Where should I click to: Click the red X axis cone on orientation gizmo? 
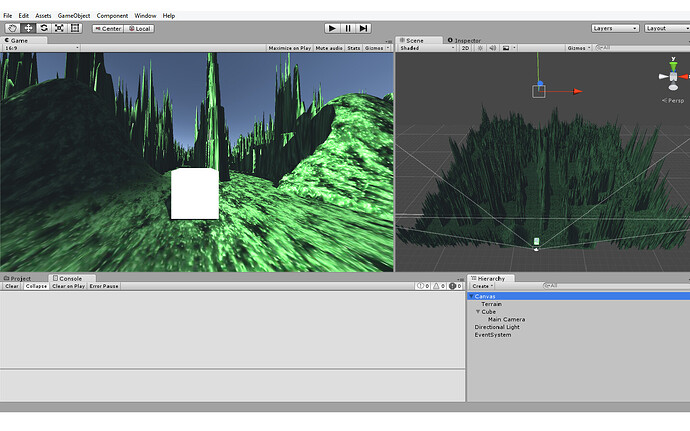pyautogui.click(x=684, y=77)
